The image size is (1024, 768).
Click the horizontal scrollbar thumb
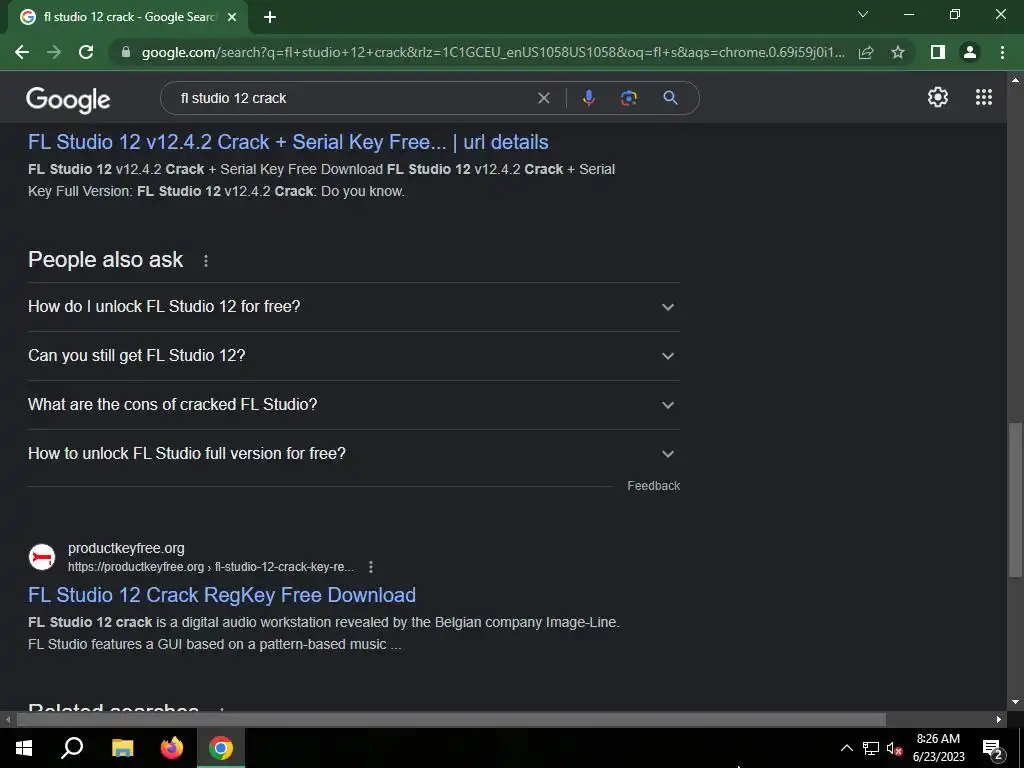[451, 720]
